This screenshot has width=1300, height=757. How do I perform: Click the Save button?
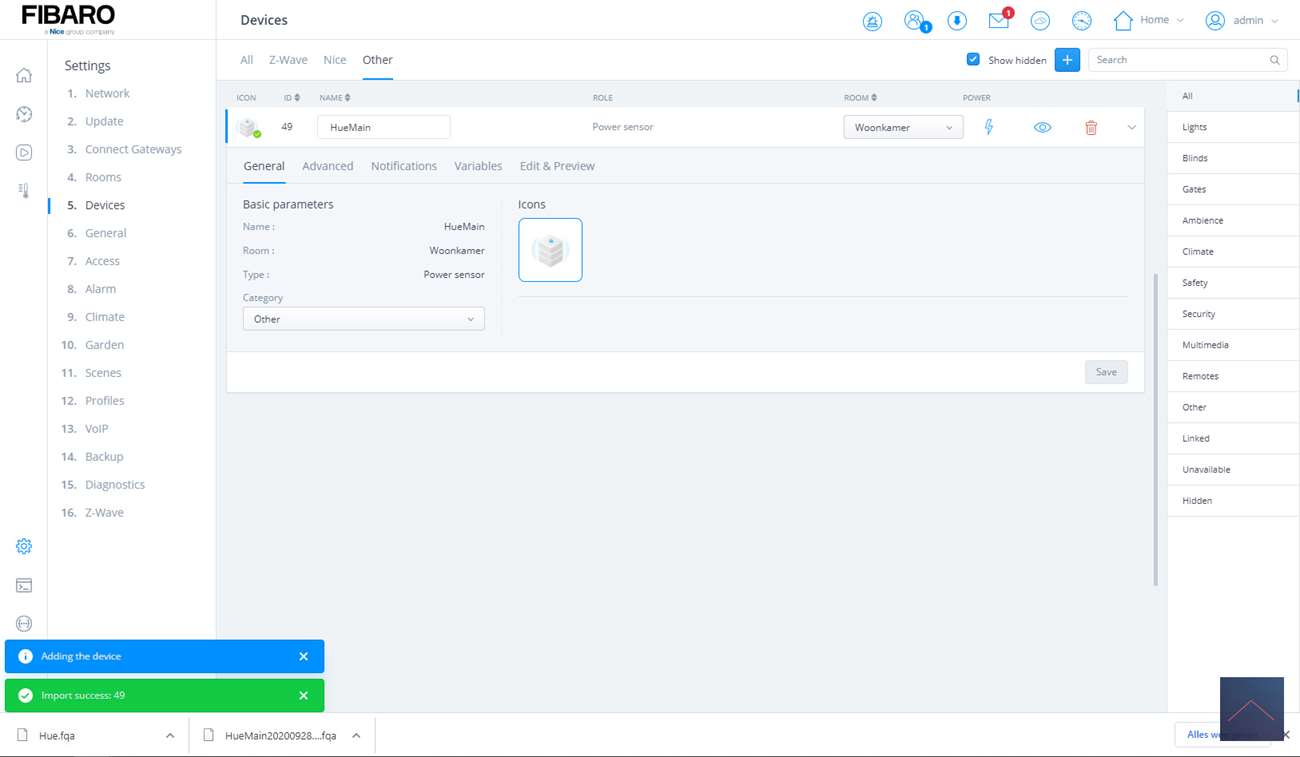1106,372
